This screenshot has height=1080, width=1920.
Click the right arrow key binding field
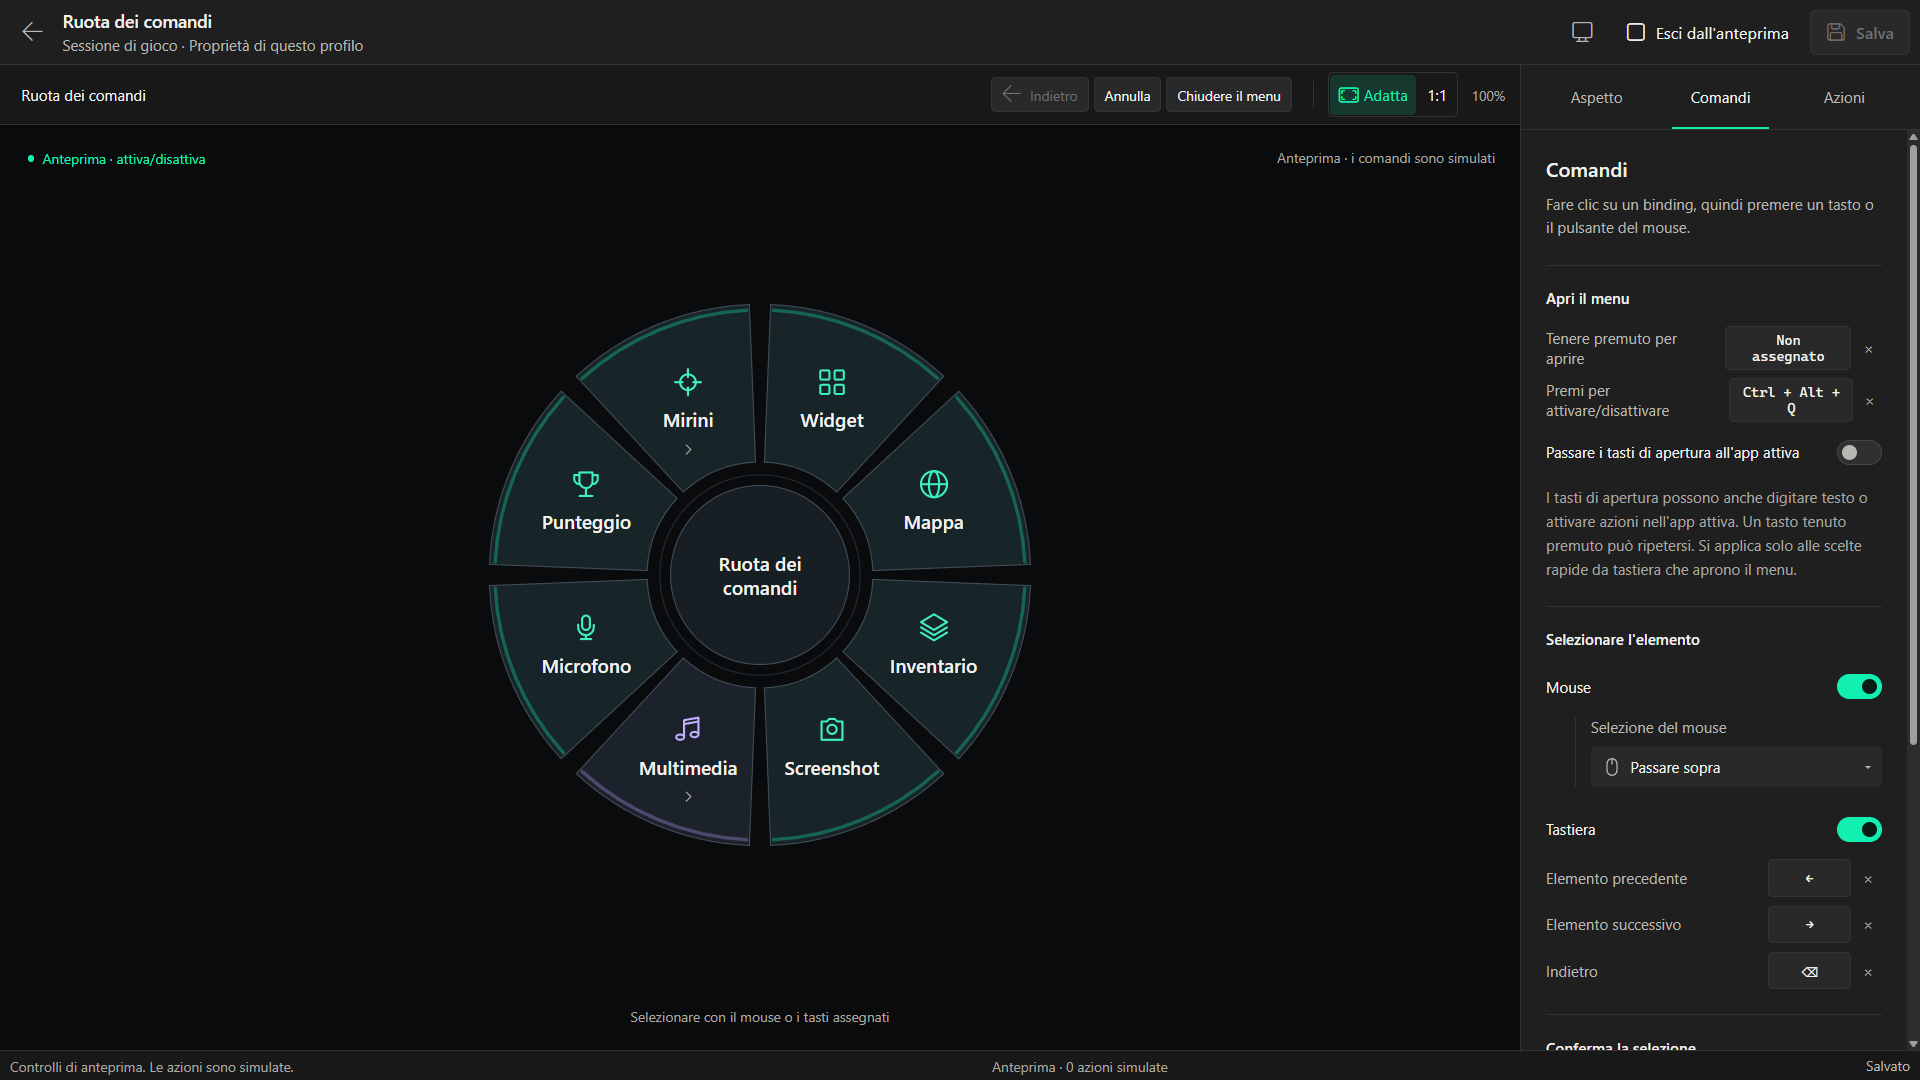(1809, 925)
